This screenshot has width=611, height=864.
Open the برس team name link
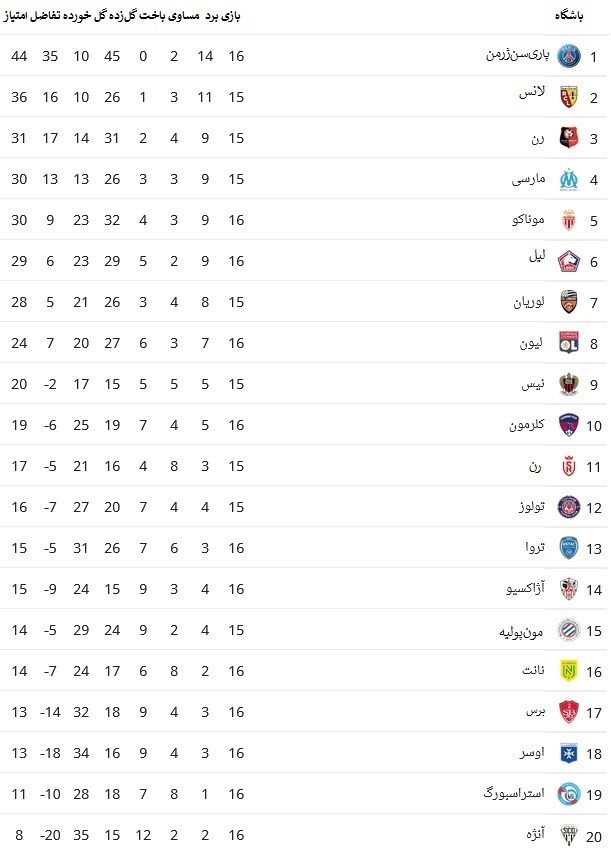535,711
